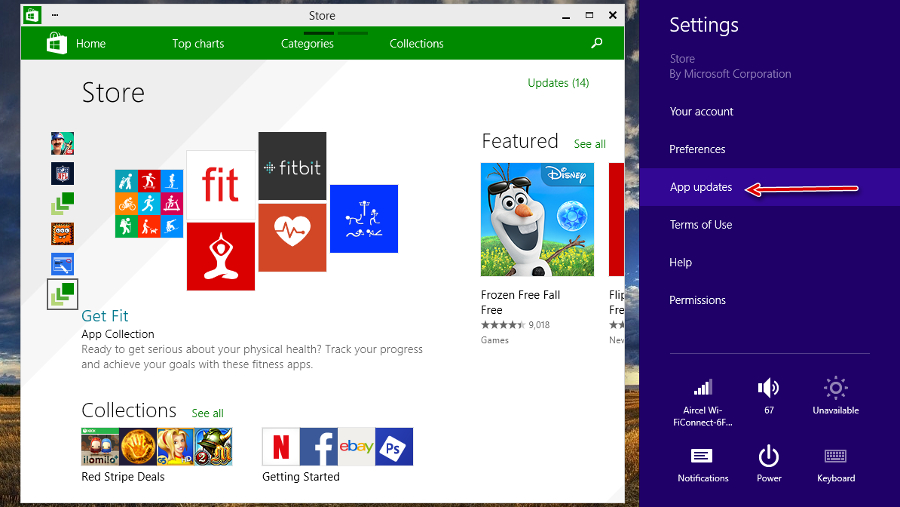Open the Categories tab
The width and height of the screenshot is (900, 507).
point(307,44)
